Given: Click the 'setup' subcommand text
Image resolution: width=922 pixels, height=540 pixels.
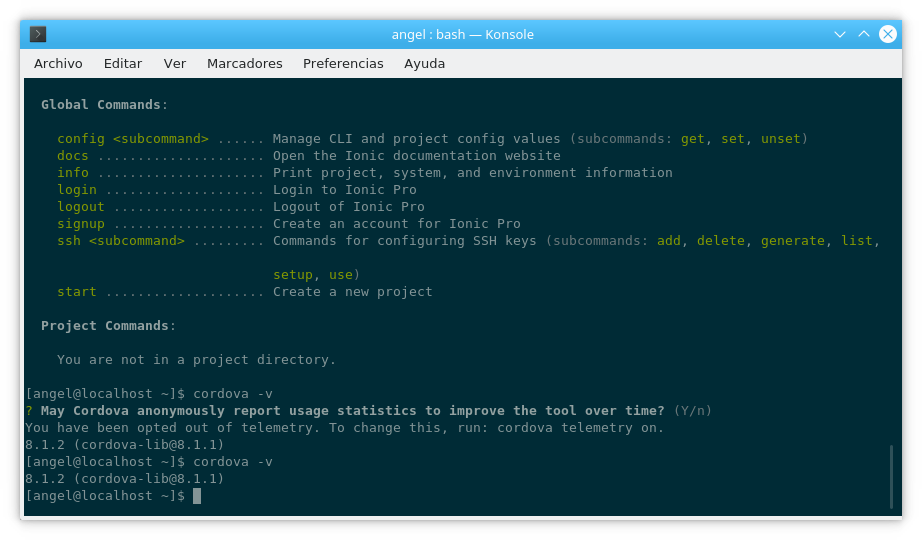Looking at the screenshot, I should click(292, 275).
